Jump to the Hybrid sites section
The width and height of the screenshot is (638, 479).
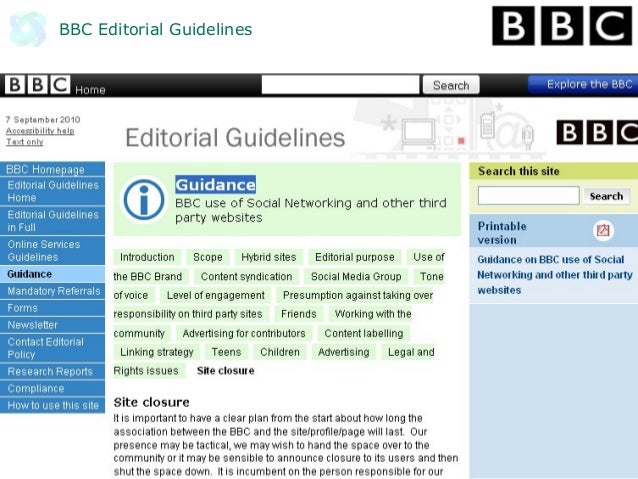tap(269, 257)
